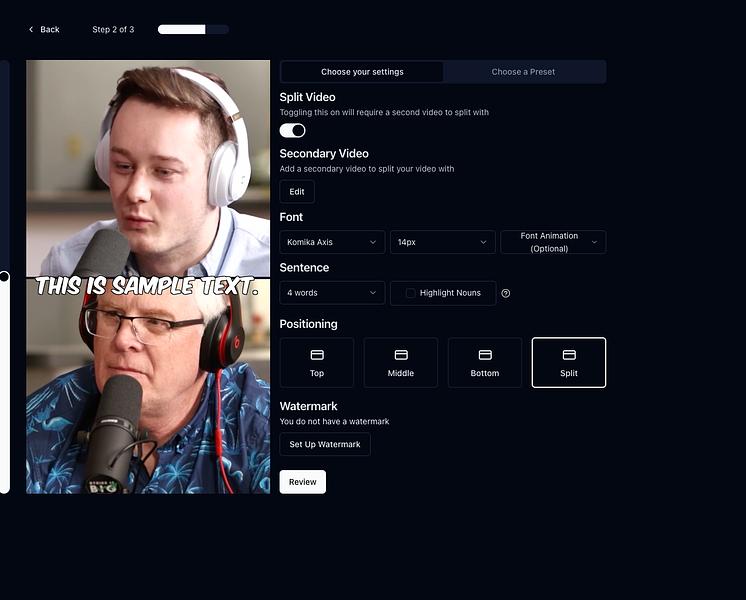Click the Split positioning icon
The image size is (746, 600).
pos(569,355)
